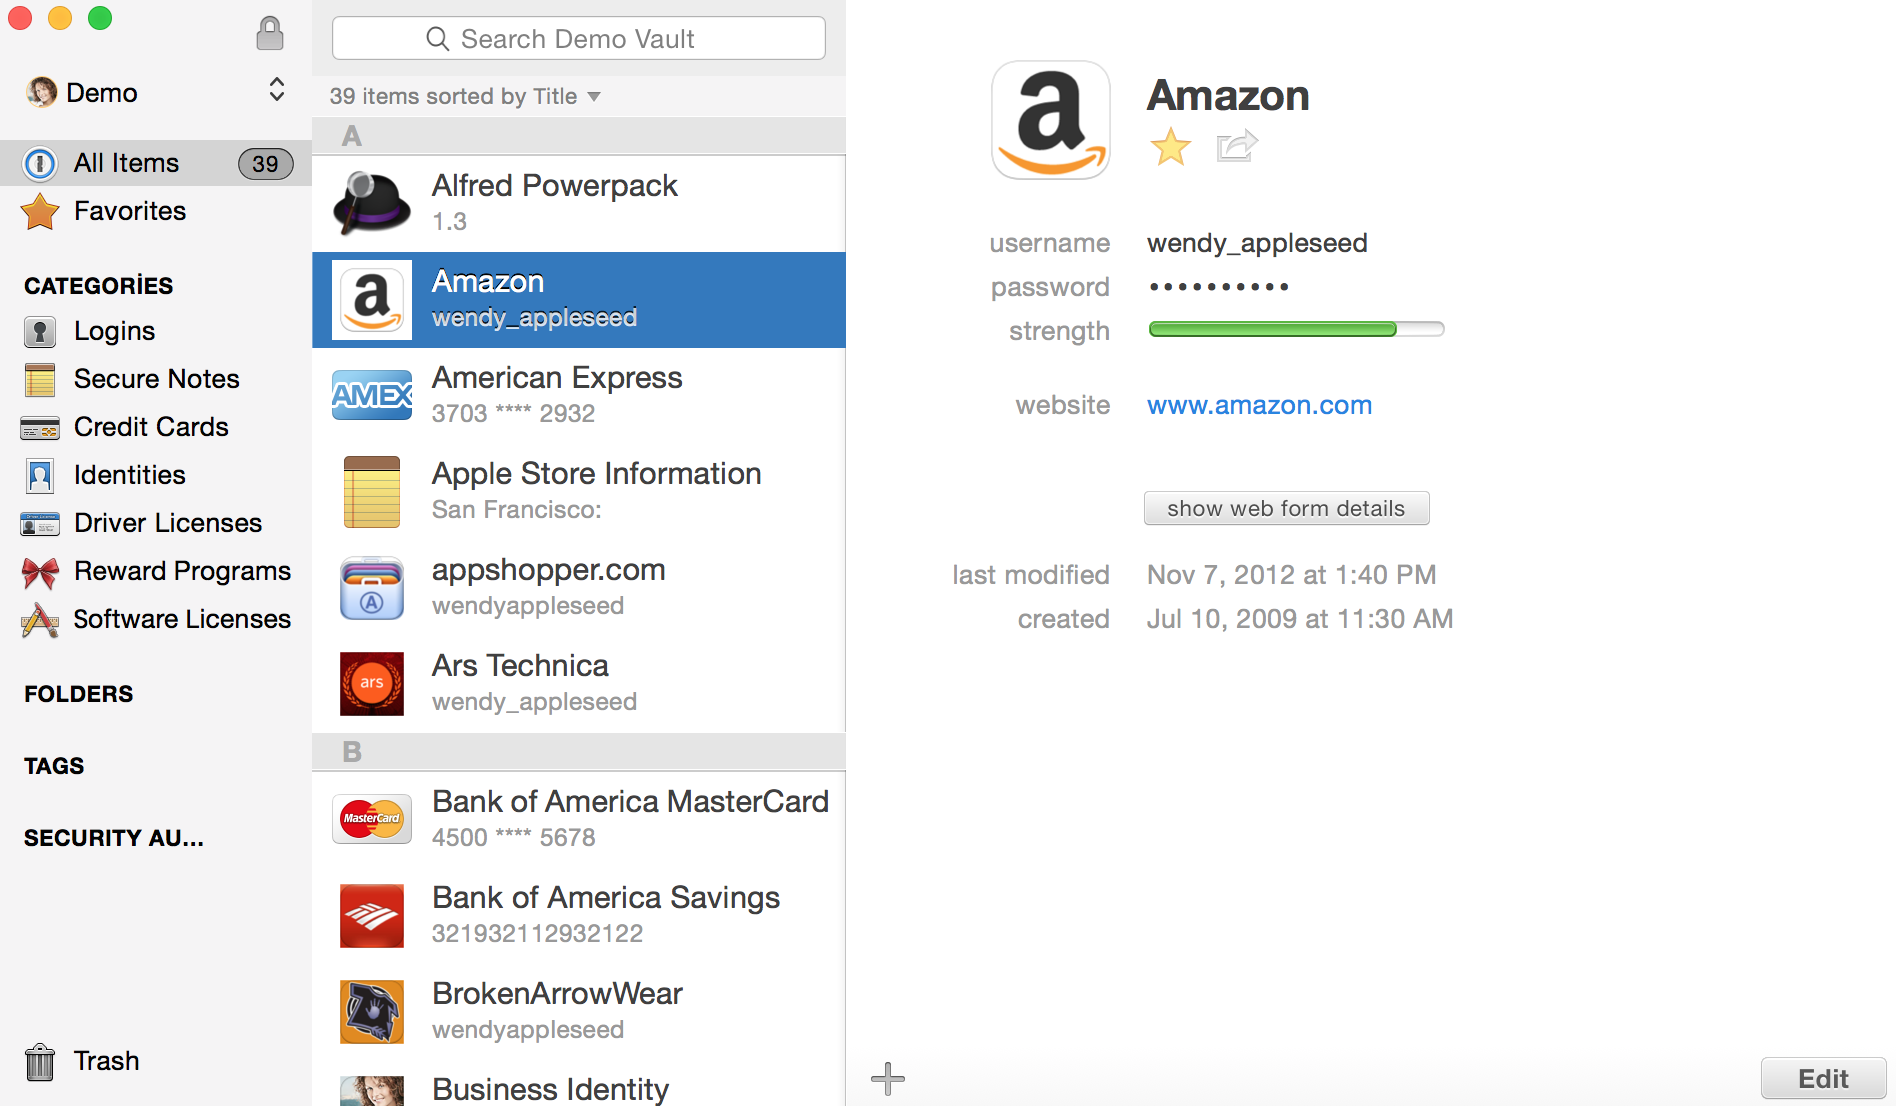This screenshot has width=1896, height=1106.
Task: Click the plus icon to add item
Action: [x=887, y=1078]
